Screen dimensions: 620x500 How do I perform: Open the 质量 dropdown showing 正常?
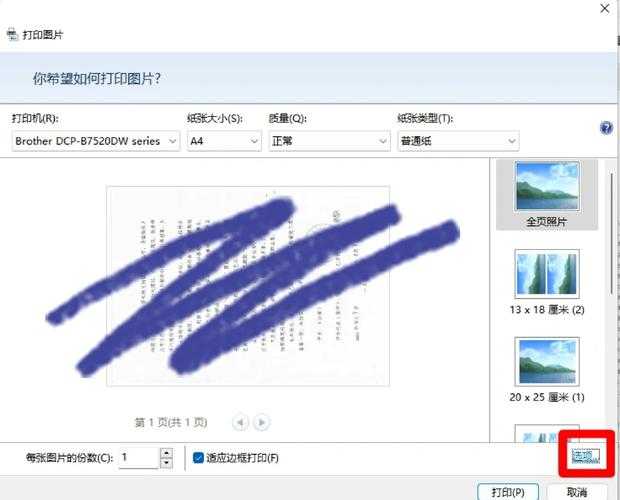click(328, 141)
